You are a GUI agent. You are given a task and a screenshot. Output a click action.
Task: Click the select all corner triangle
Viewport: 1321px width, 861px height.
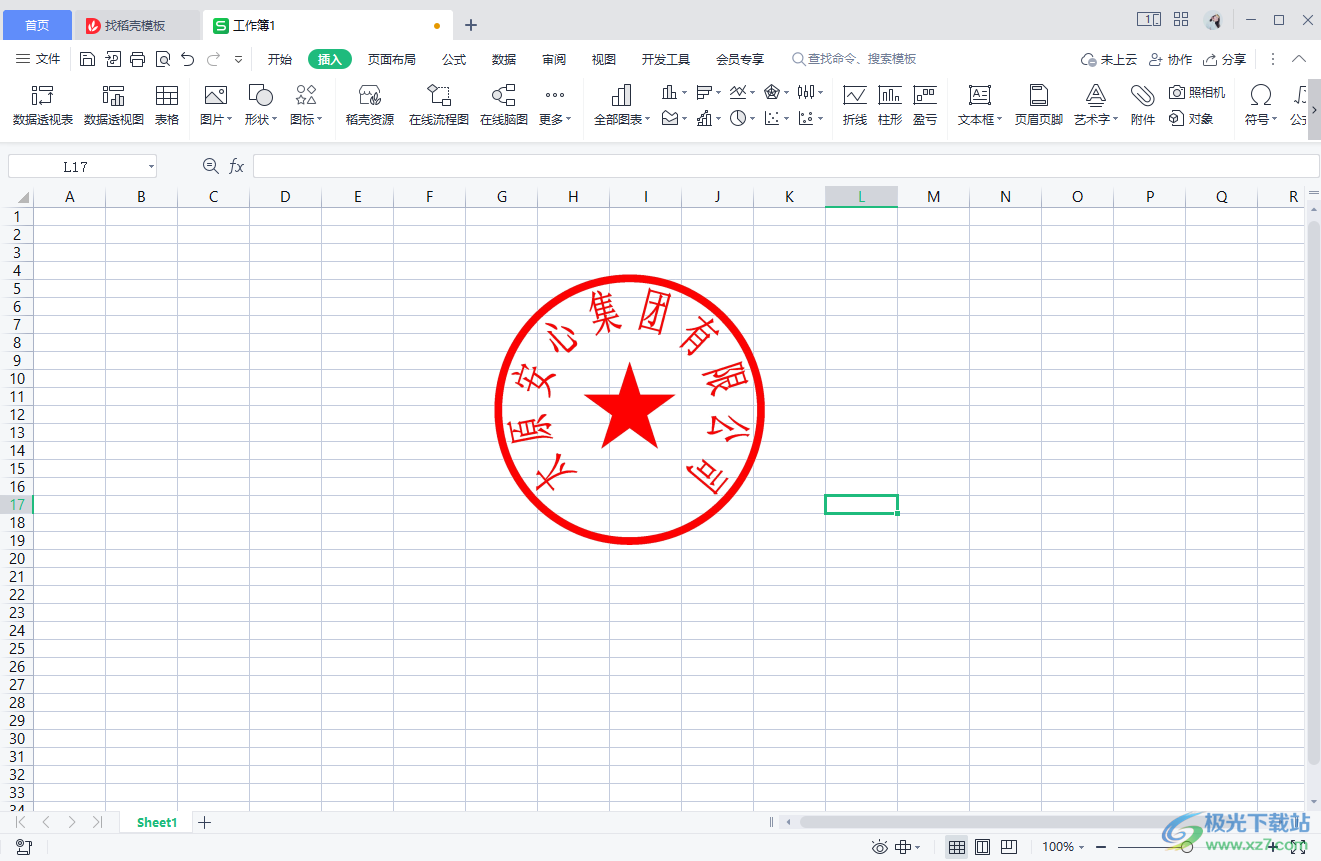[x=22, y=197]
